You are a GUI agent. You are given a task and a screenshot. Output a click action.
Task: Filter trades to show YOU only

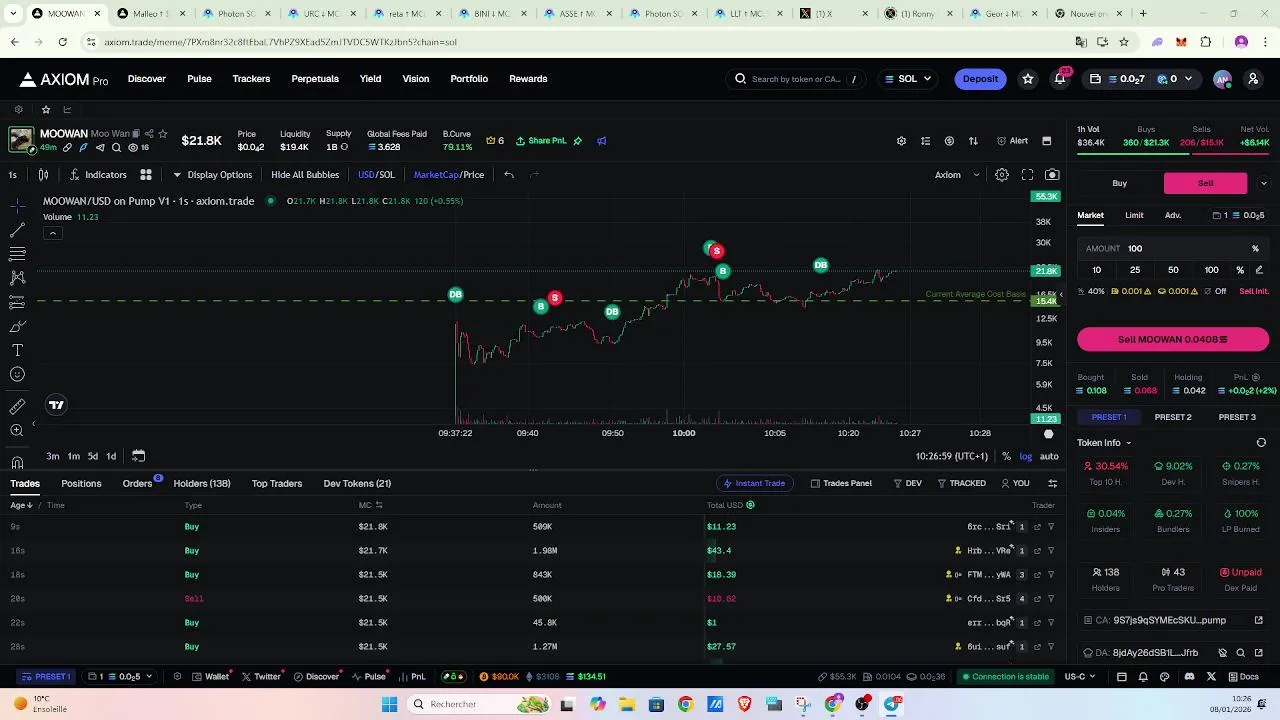1015,483
